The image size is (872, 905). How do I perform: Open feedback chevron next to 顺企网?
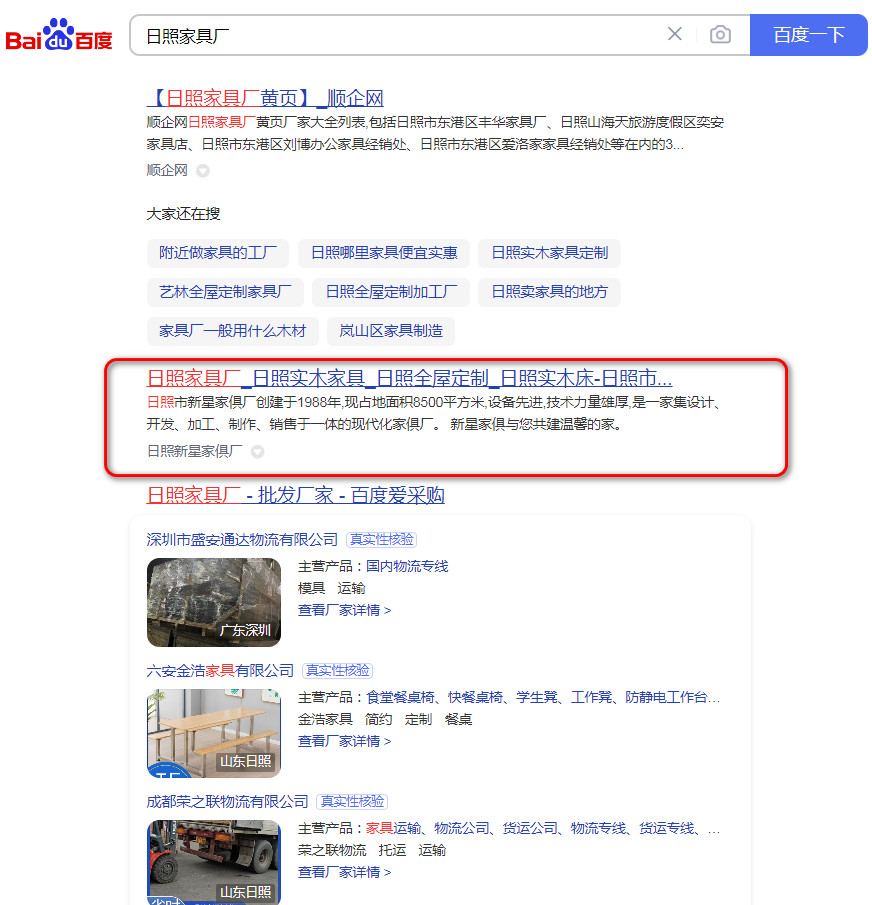click(202, 170)
